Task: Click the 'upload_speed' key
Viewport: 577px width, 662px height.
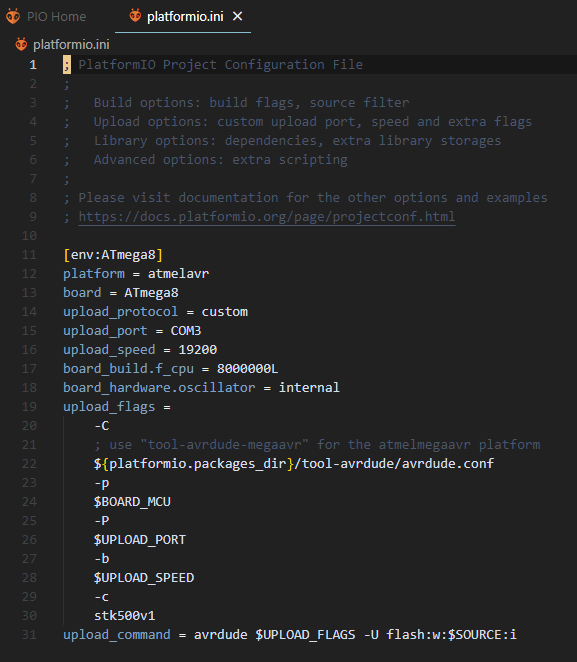Action: point(109,350)
